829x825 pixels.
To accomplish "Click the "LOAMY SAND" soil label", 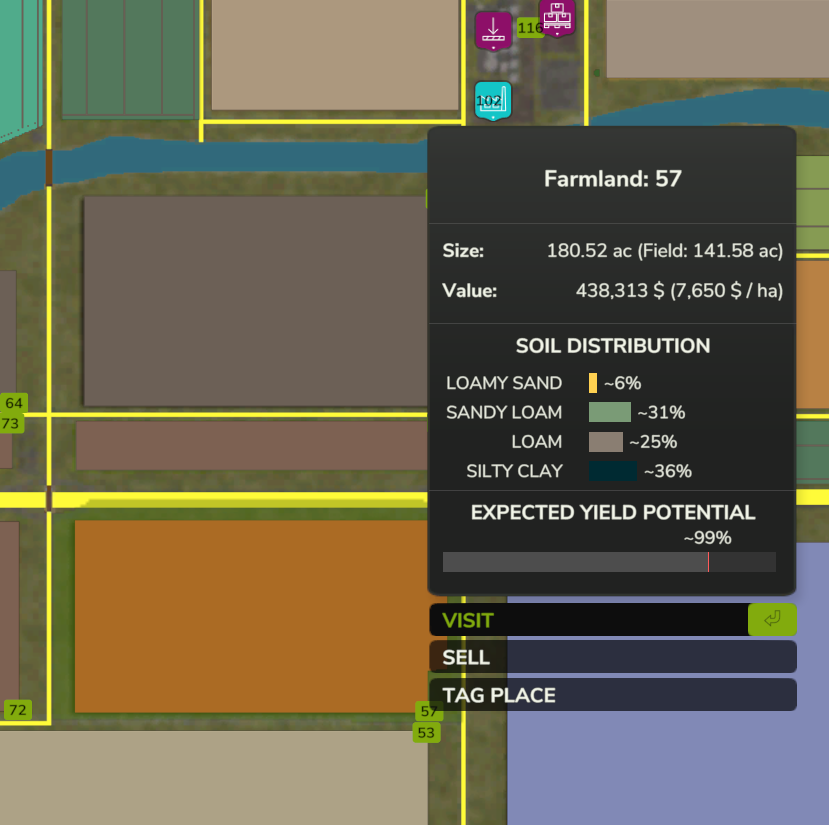I will coord(504,383).
